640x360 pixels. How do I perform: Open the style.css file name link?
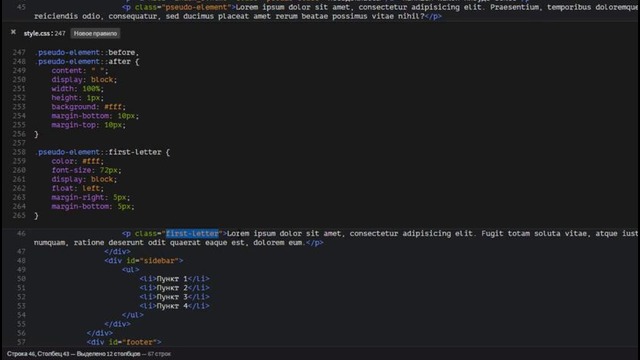click(x=38, y=33)
